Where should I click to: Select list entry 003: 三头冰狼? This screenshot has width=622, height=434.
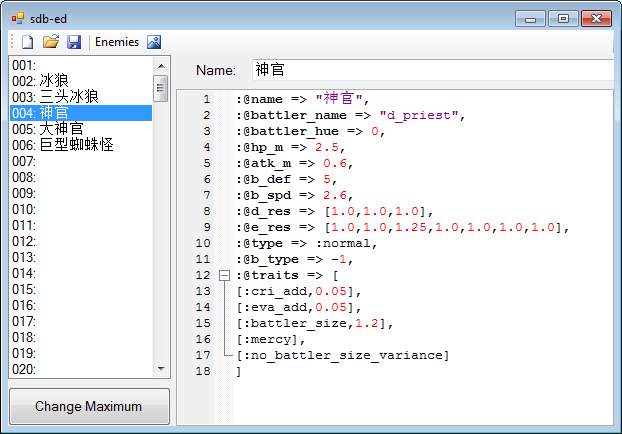81,97
